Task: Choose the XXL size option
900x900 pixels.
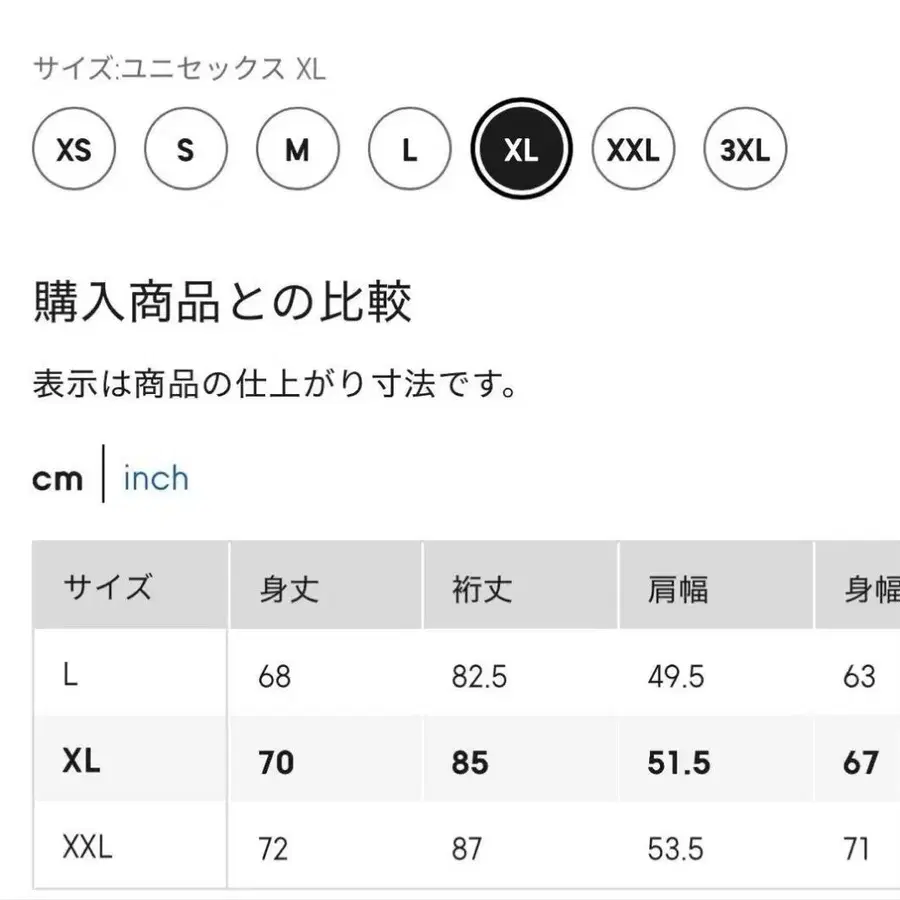Action: 633,151
